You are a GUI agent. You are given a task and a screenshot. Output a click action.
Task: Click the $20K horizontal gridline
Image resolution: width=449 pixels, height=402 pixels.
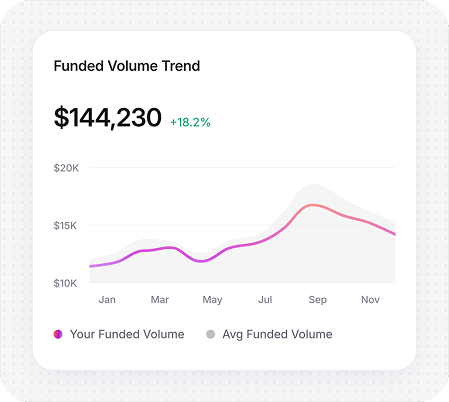tap(242, 167)
